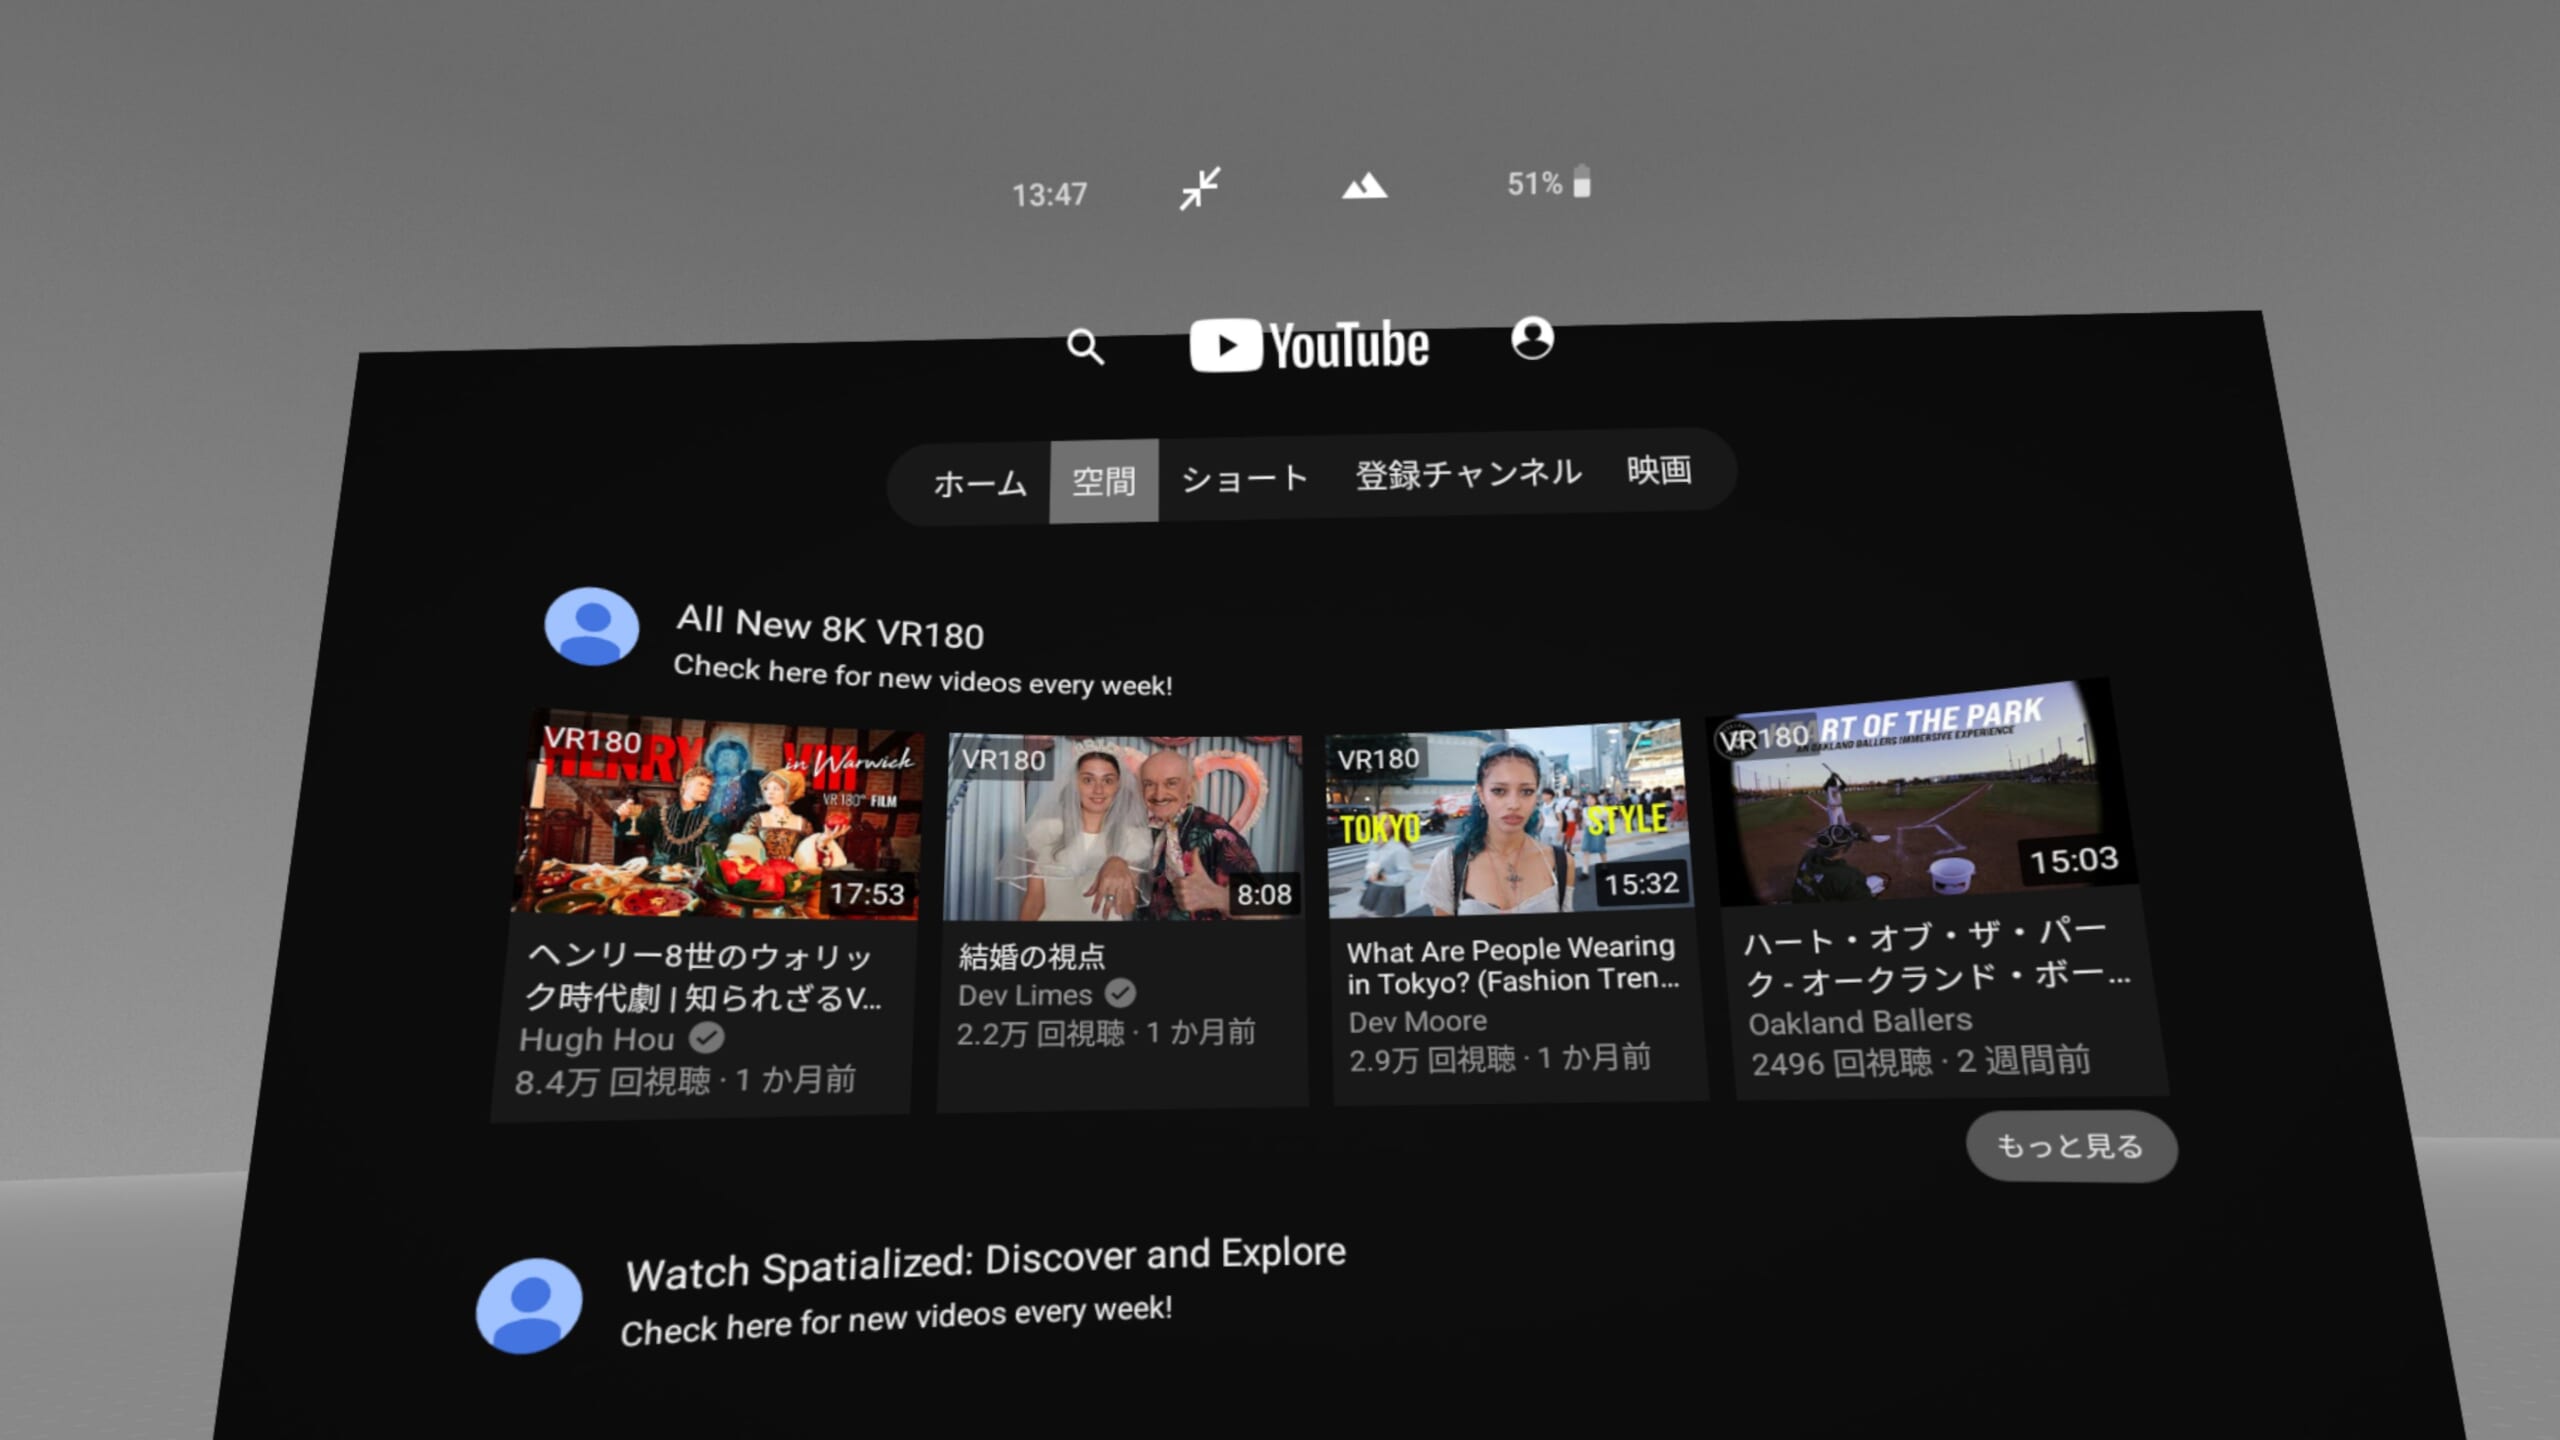The image size is (2560, 1440).
Task: Click the verified badge beside Hugh Hou
Action: tap(707, 1039)
